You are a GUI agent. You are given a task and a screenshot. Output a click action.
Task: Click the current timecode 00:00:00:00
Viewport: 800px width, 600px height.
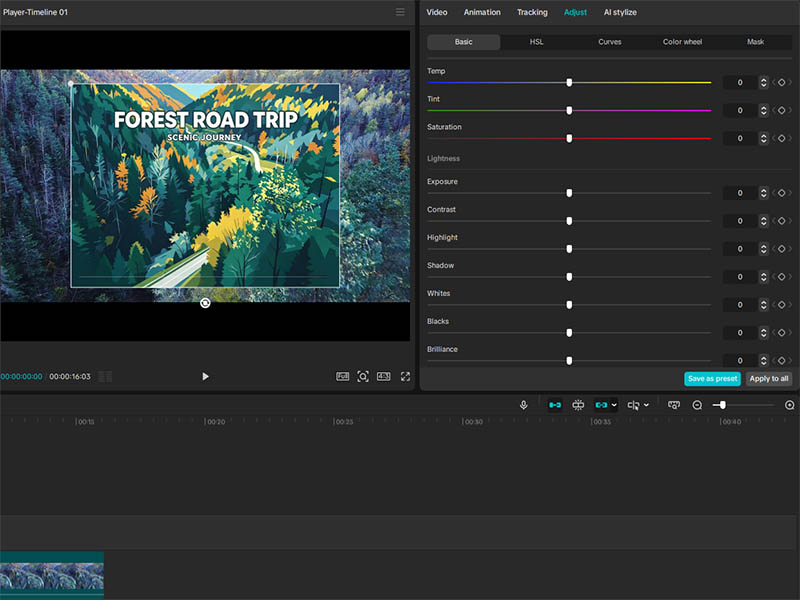pyautogui.click(x=21, y=377)
